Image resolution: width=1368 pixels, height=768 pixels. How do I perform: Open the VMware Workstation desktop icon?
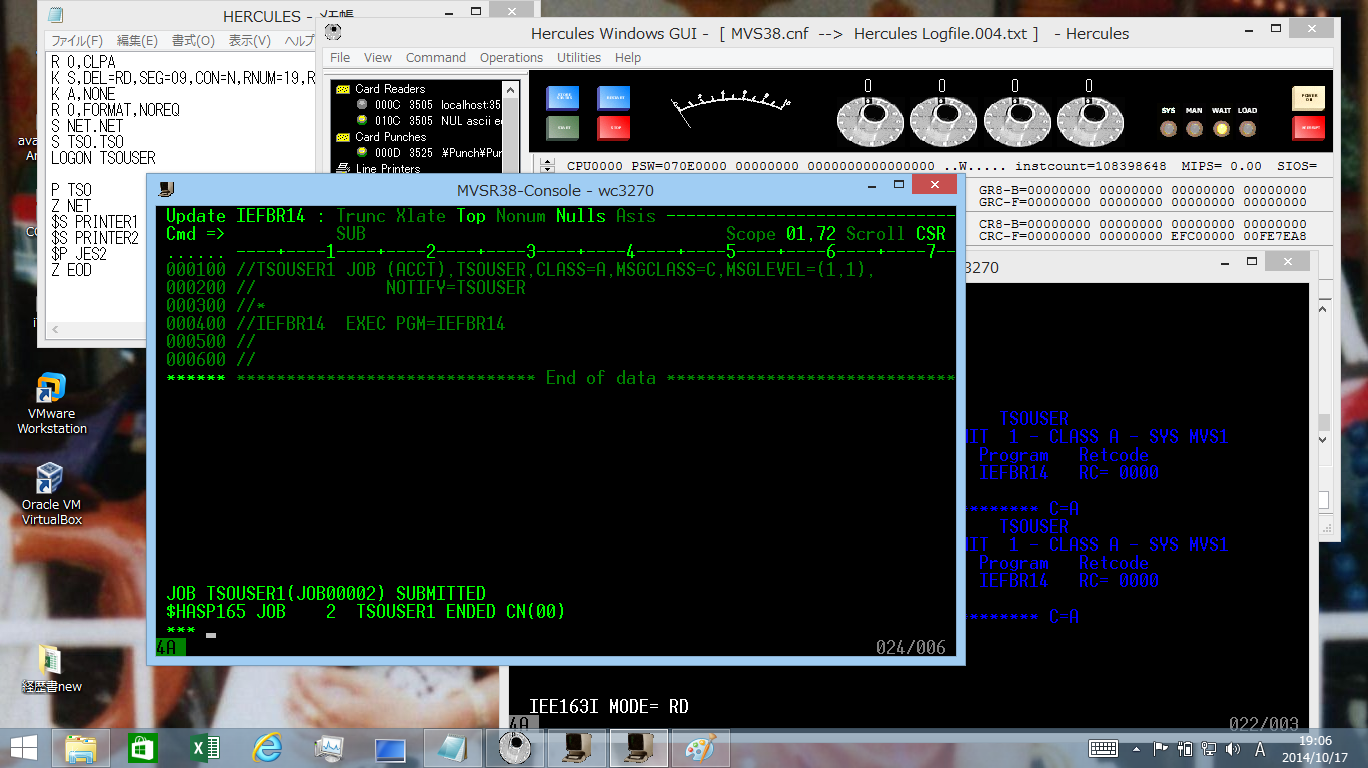tap(51, 403)
